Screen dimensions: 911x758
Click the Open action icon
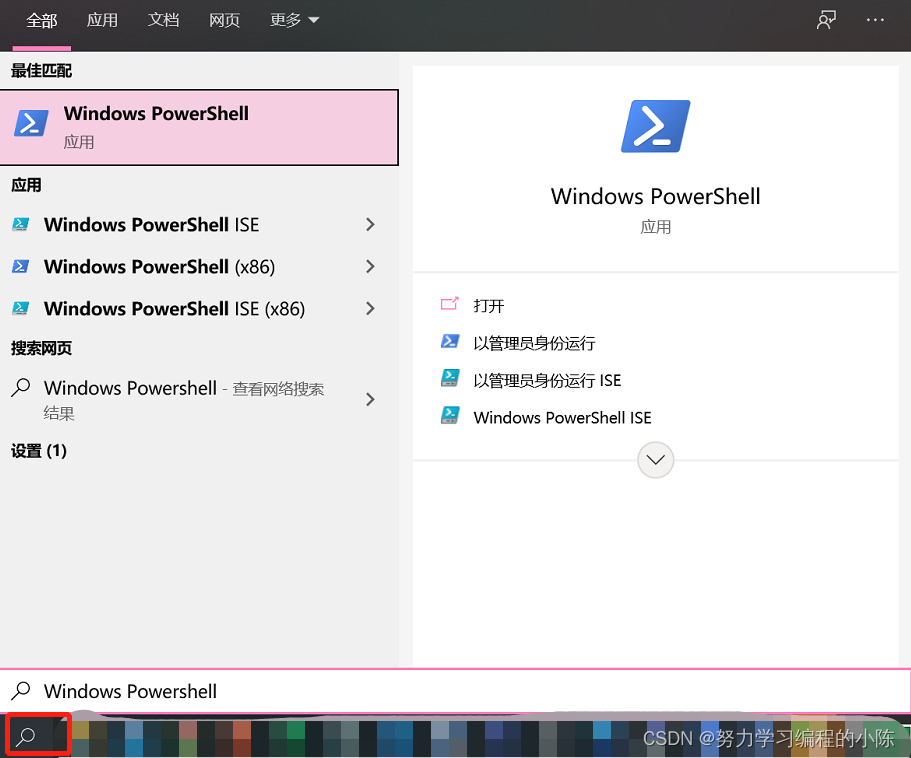click(x=449, y=304)
